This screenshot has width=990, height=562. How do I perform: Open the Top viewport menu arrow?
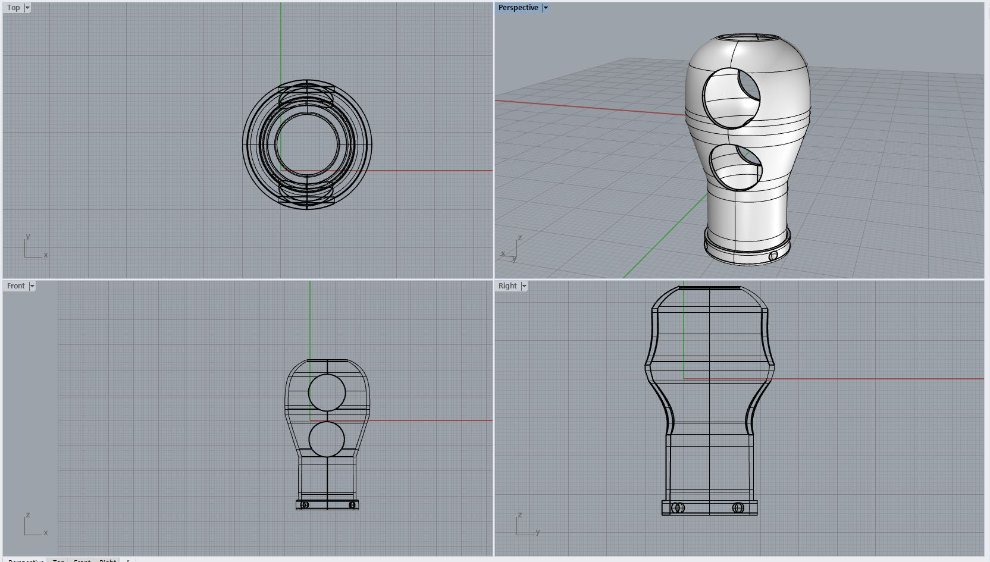click(x=27, y=7)
